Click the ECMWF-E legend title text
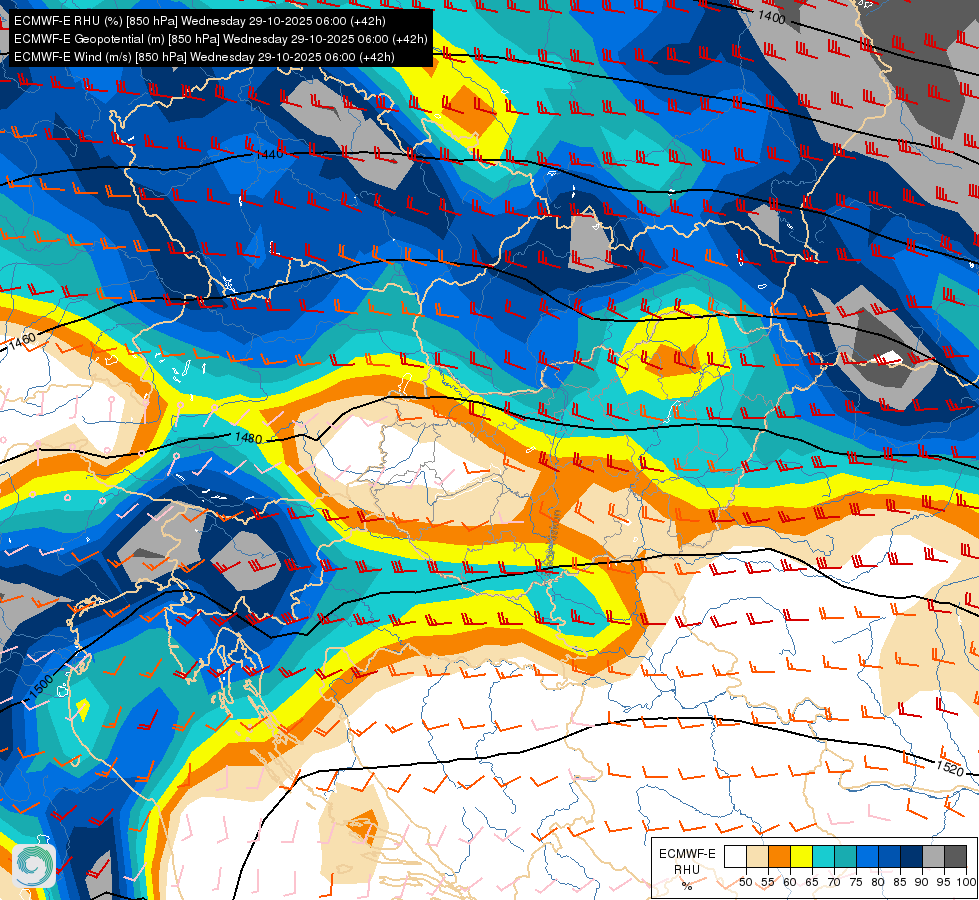Image resolution: width=979 pixels, height=900 pixels. click(687, 854)
